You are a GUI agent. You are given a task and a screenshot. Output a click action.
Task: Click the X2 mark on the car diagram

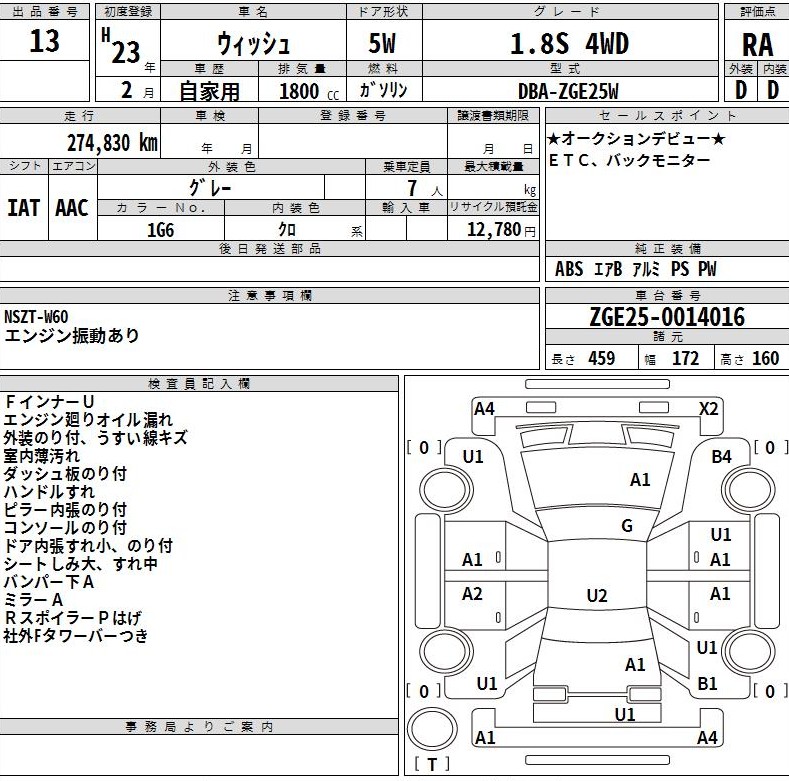coord(708,409)
